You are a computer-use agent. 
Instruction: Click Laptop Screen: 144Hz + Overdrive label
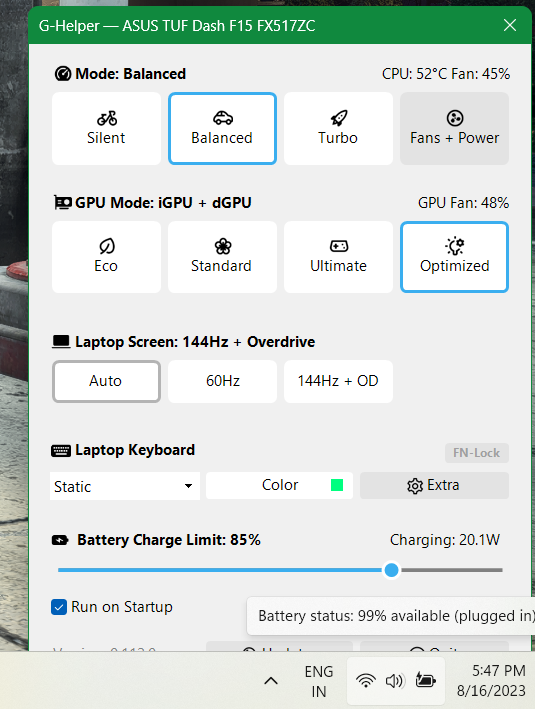click(x=195, y=342)
